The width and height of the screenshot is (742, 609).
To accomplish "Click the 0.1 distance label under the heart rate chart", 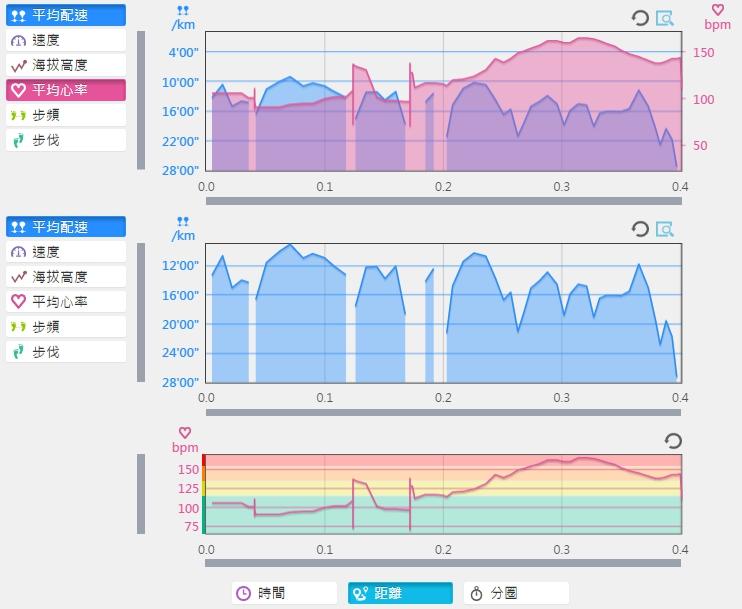I will point(325,550).
